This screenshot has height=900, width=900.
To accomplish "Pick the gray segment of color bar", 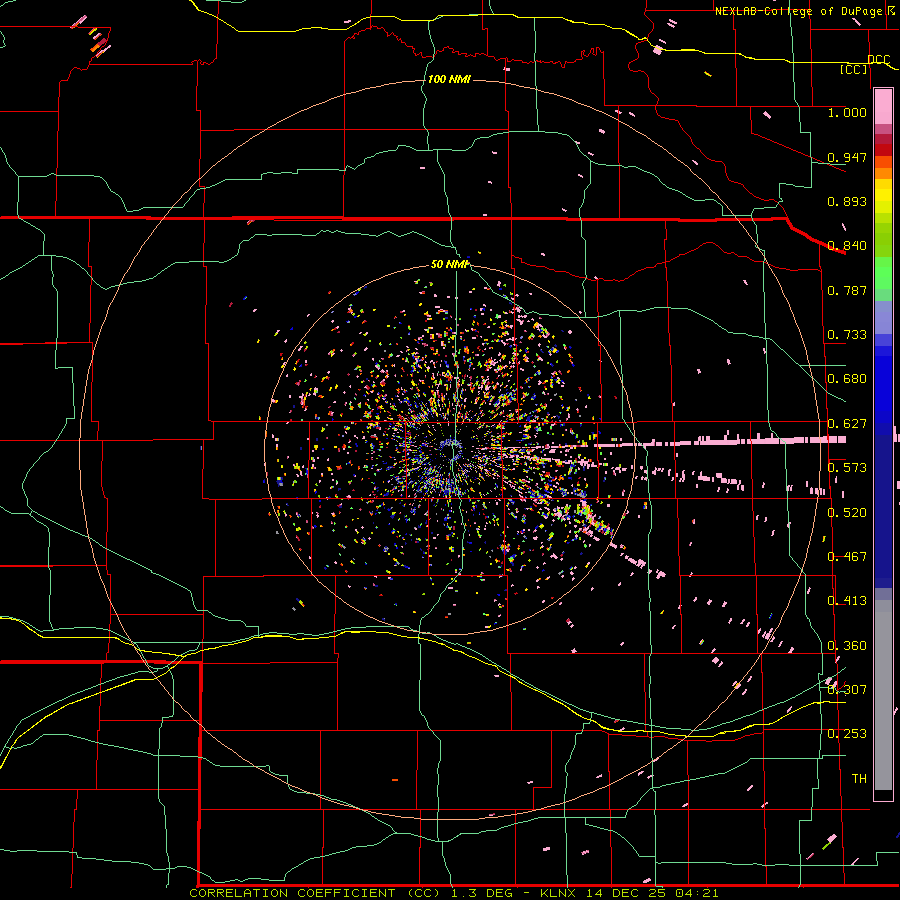I will (x=883, y=695).
